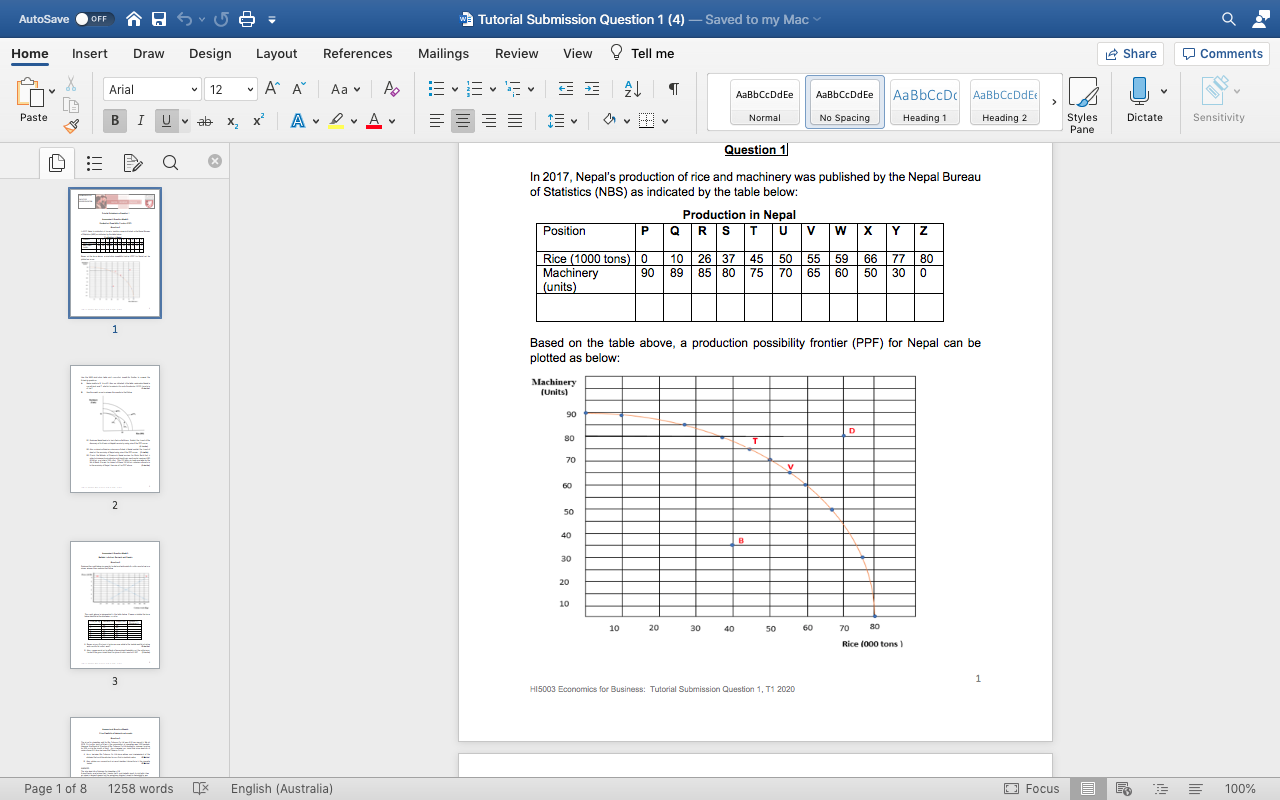This screenshot has width=1280, height=800.
Task: Sort the text A to Z
Action: click(633, 90)
